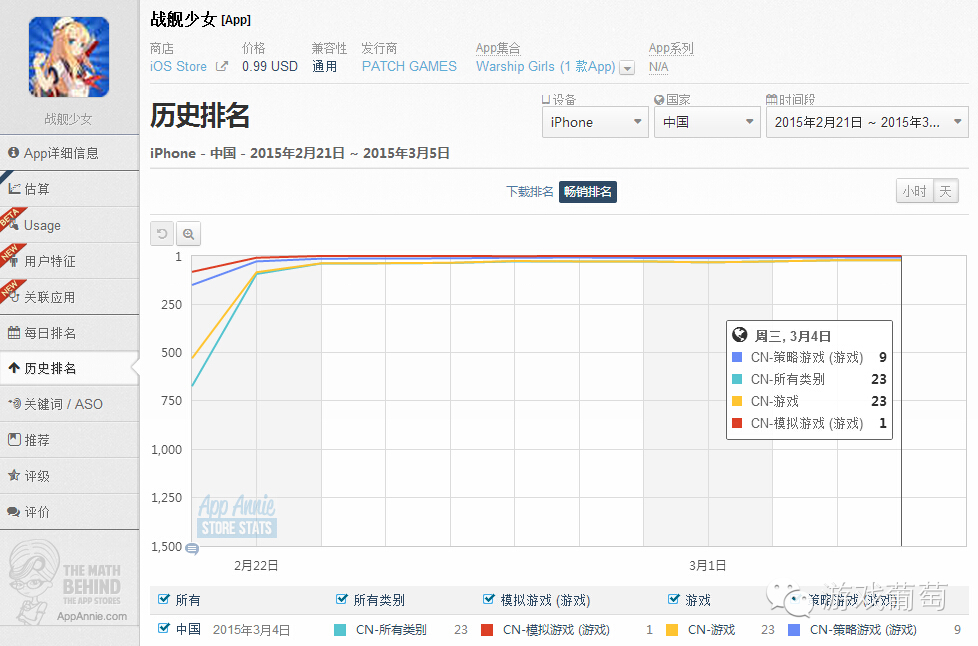Open 每日排名 in the sidebar
This screenshot has height=646, width=978.
pyautogui.click(x=69, y=333)
